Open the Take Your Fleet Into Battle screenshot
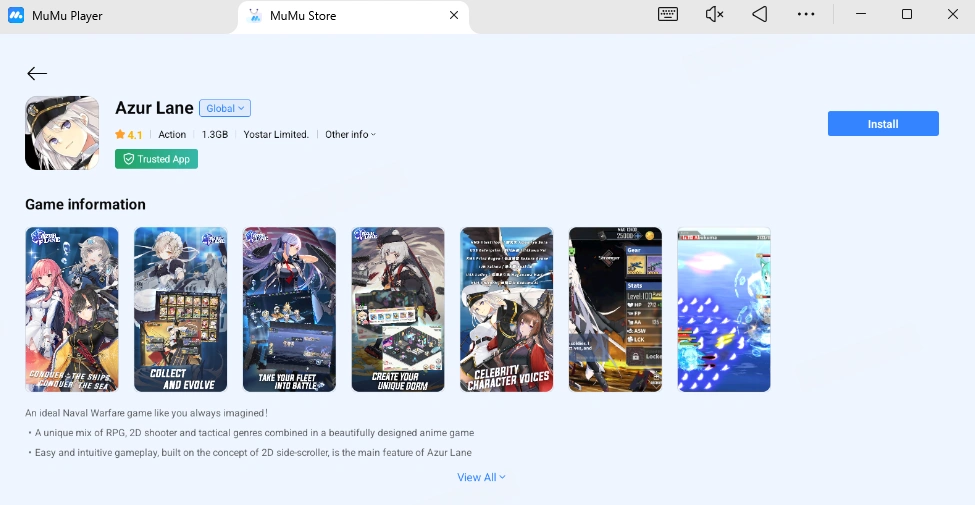Viewport: 975px width, 505px height. (x=289, y=310)
